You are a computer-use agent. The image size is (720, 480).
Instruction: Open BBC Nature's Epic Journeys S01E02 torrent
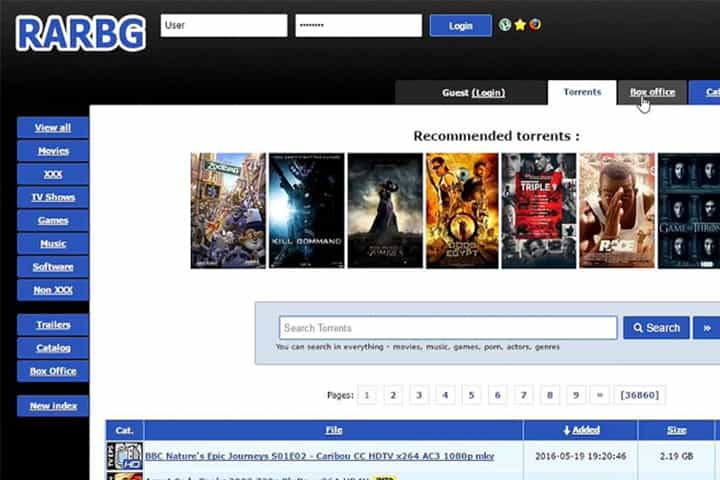(320, 456)
